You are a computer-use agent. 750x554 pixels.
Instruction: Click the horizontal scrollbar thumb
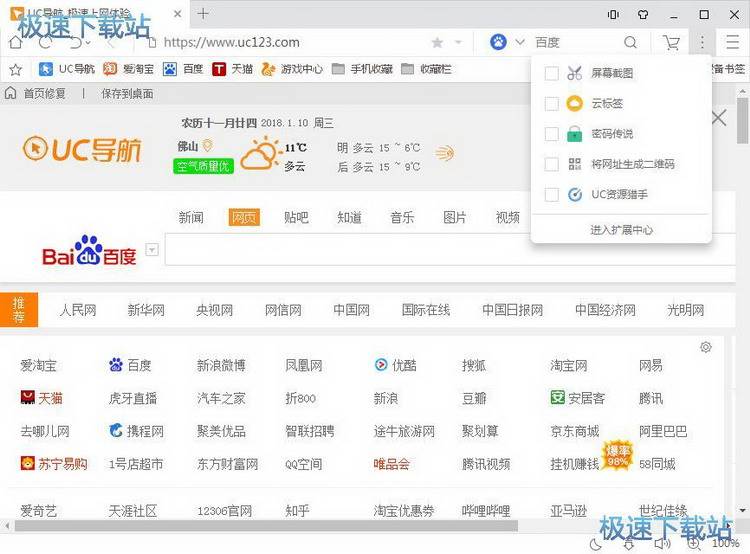tap(266, 526)
